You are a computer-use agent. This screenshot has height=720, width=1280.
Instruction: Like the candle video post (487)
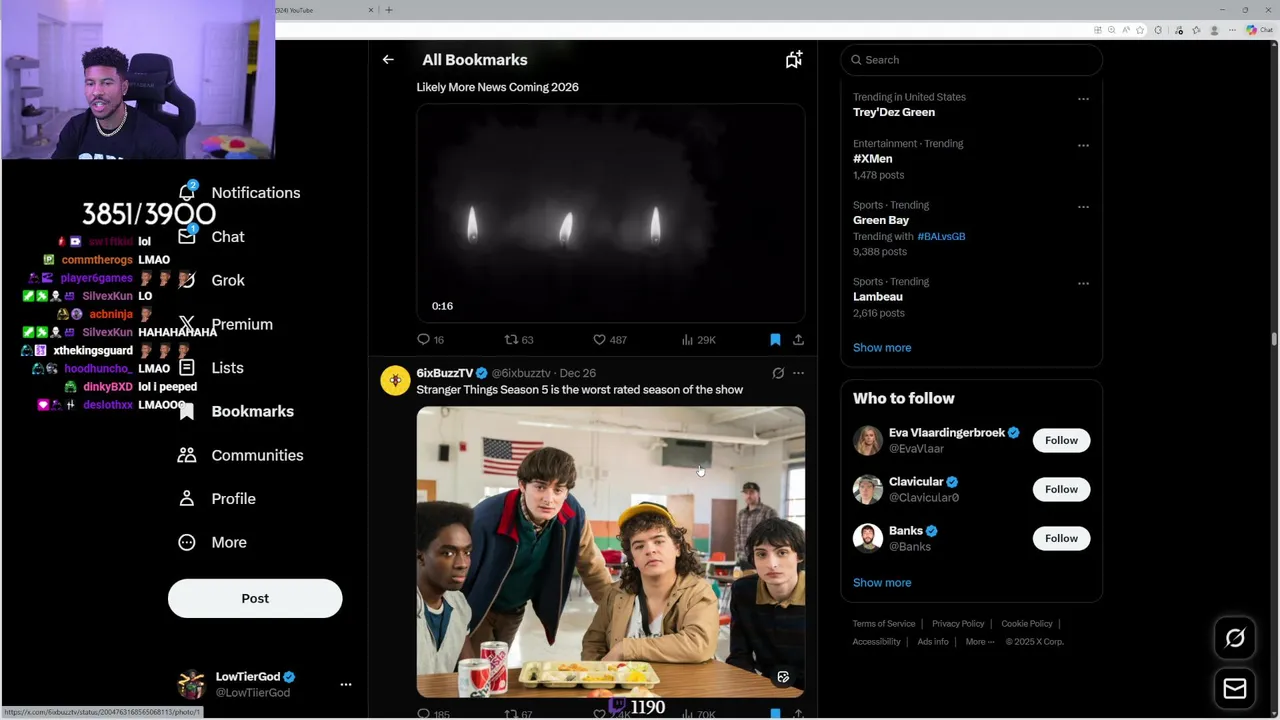click(609, 340)
